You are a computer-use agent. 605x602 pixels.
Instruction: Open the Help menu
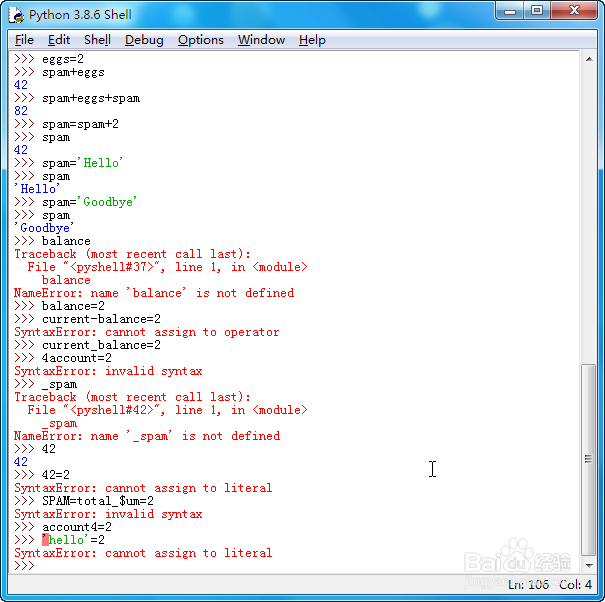point(312,40)
